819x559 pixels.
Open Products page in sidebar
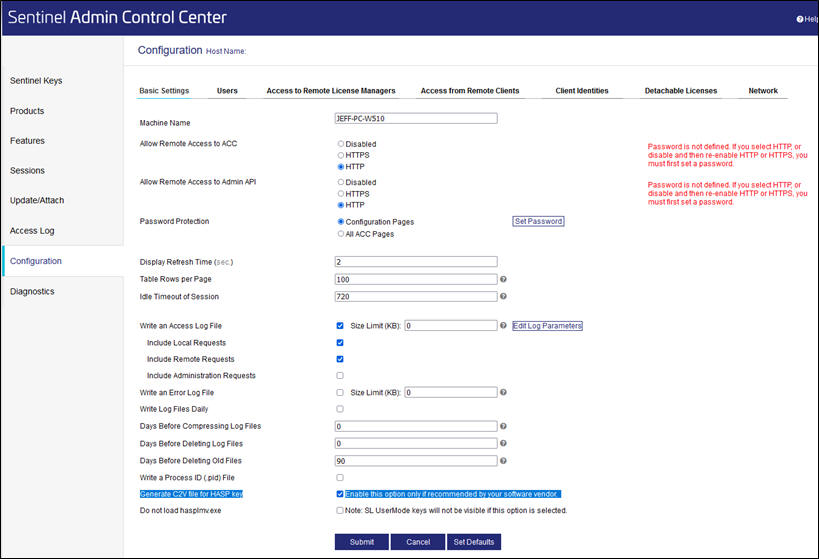pyautogui.click(x=27, y=111)
